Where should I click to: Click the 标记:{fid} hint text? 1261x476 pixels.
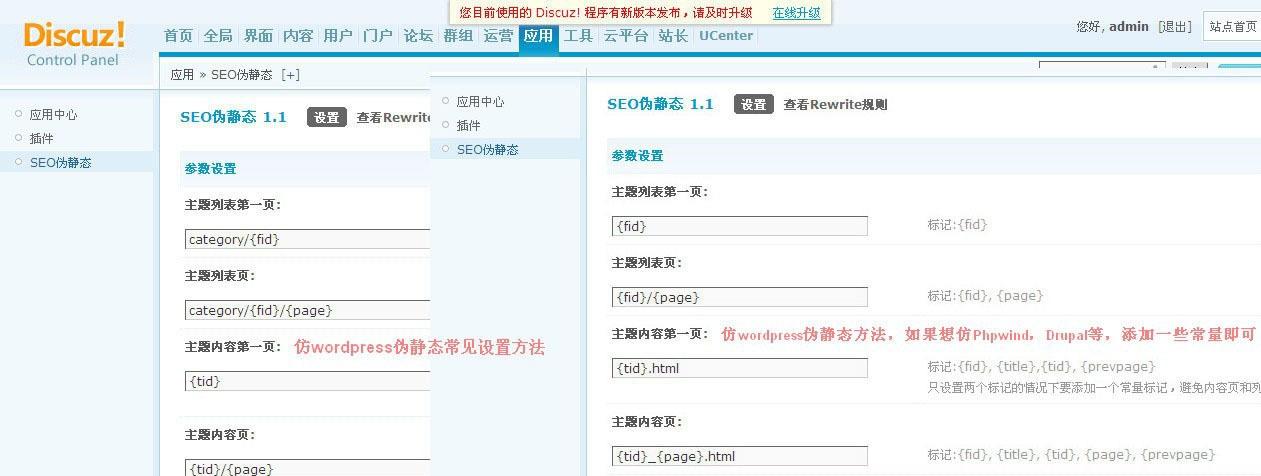point(957,225)
